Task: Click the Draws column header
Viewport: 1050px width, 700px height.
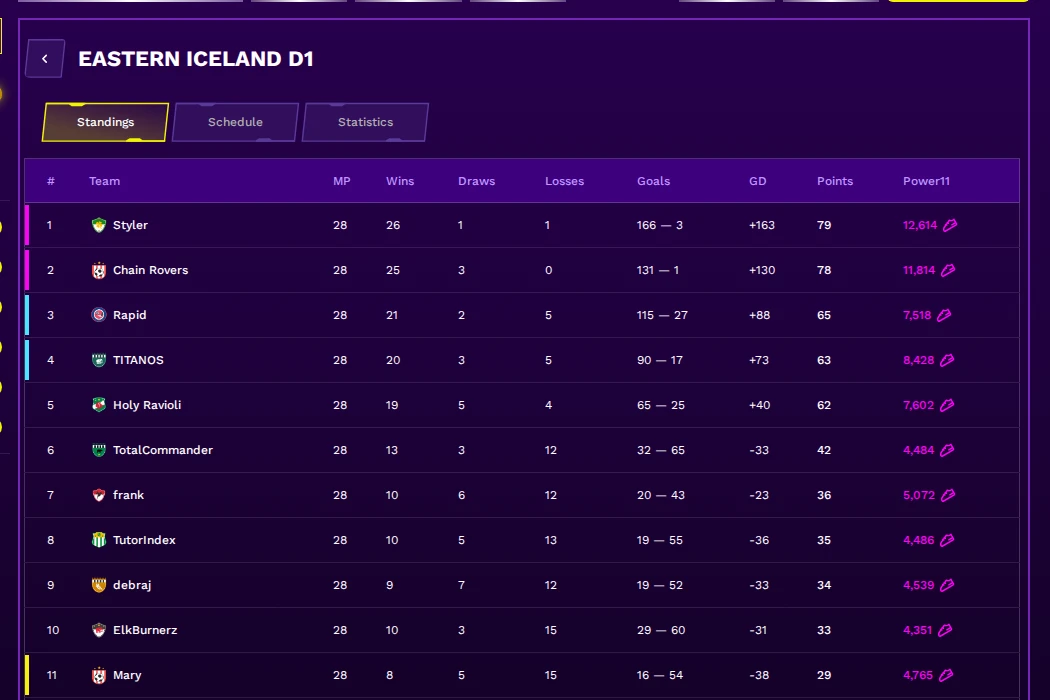Action: tap(476, 181)
